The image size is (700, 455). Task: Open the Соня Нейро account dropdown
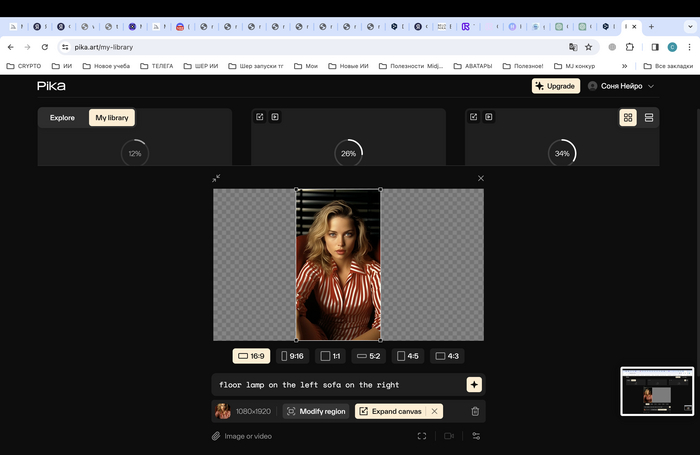[x=622, y=86]
